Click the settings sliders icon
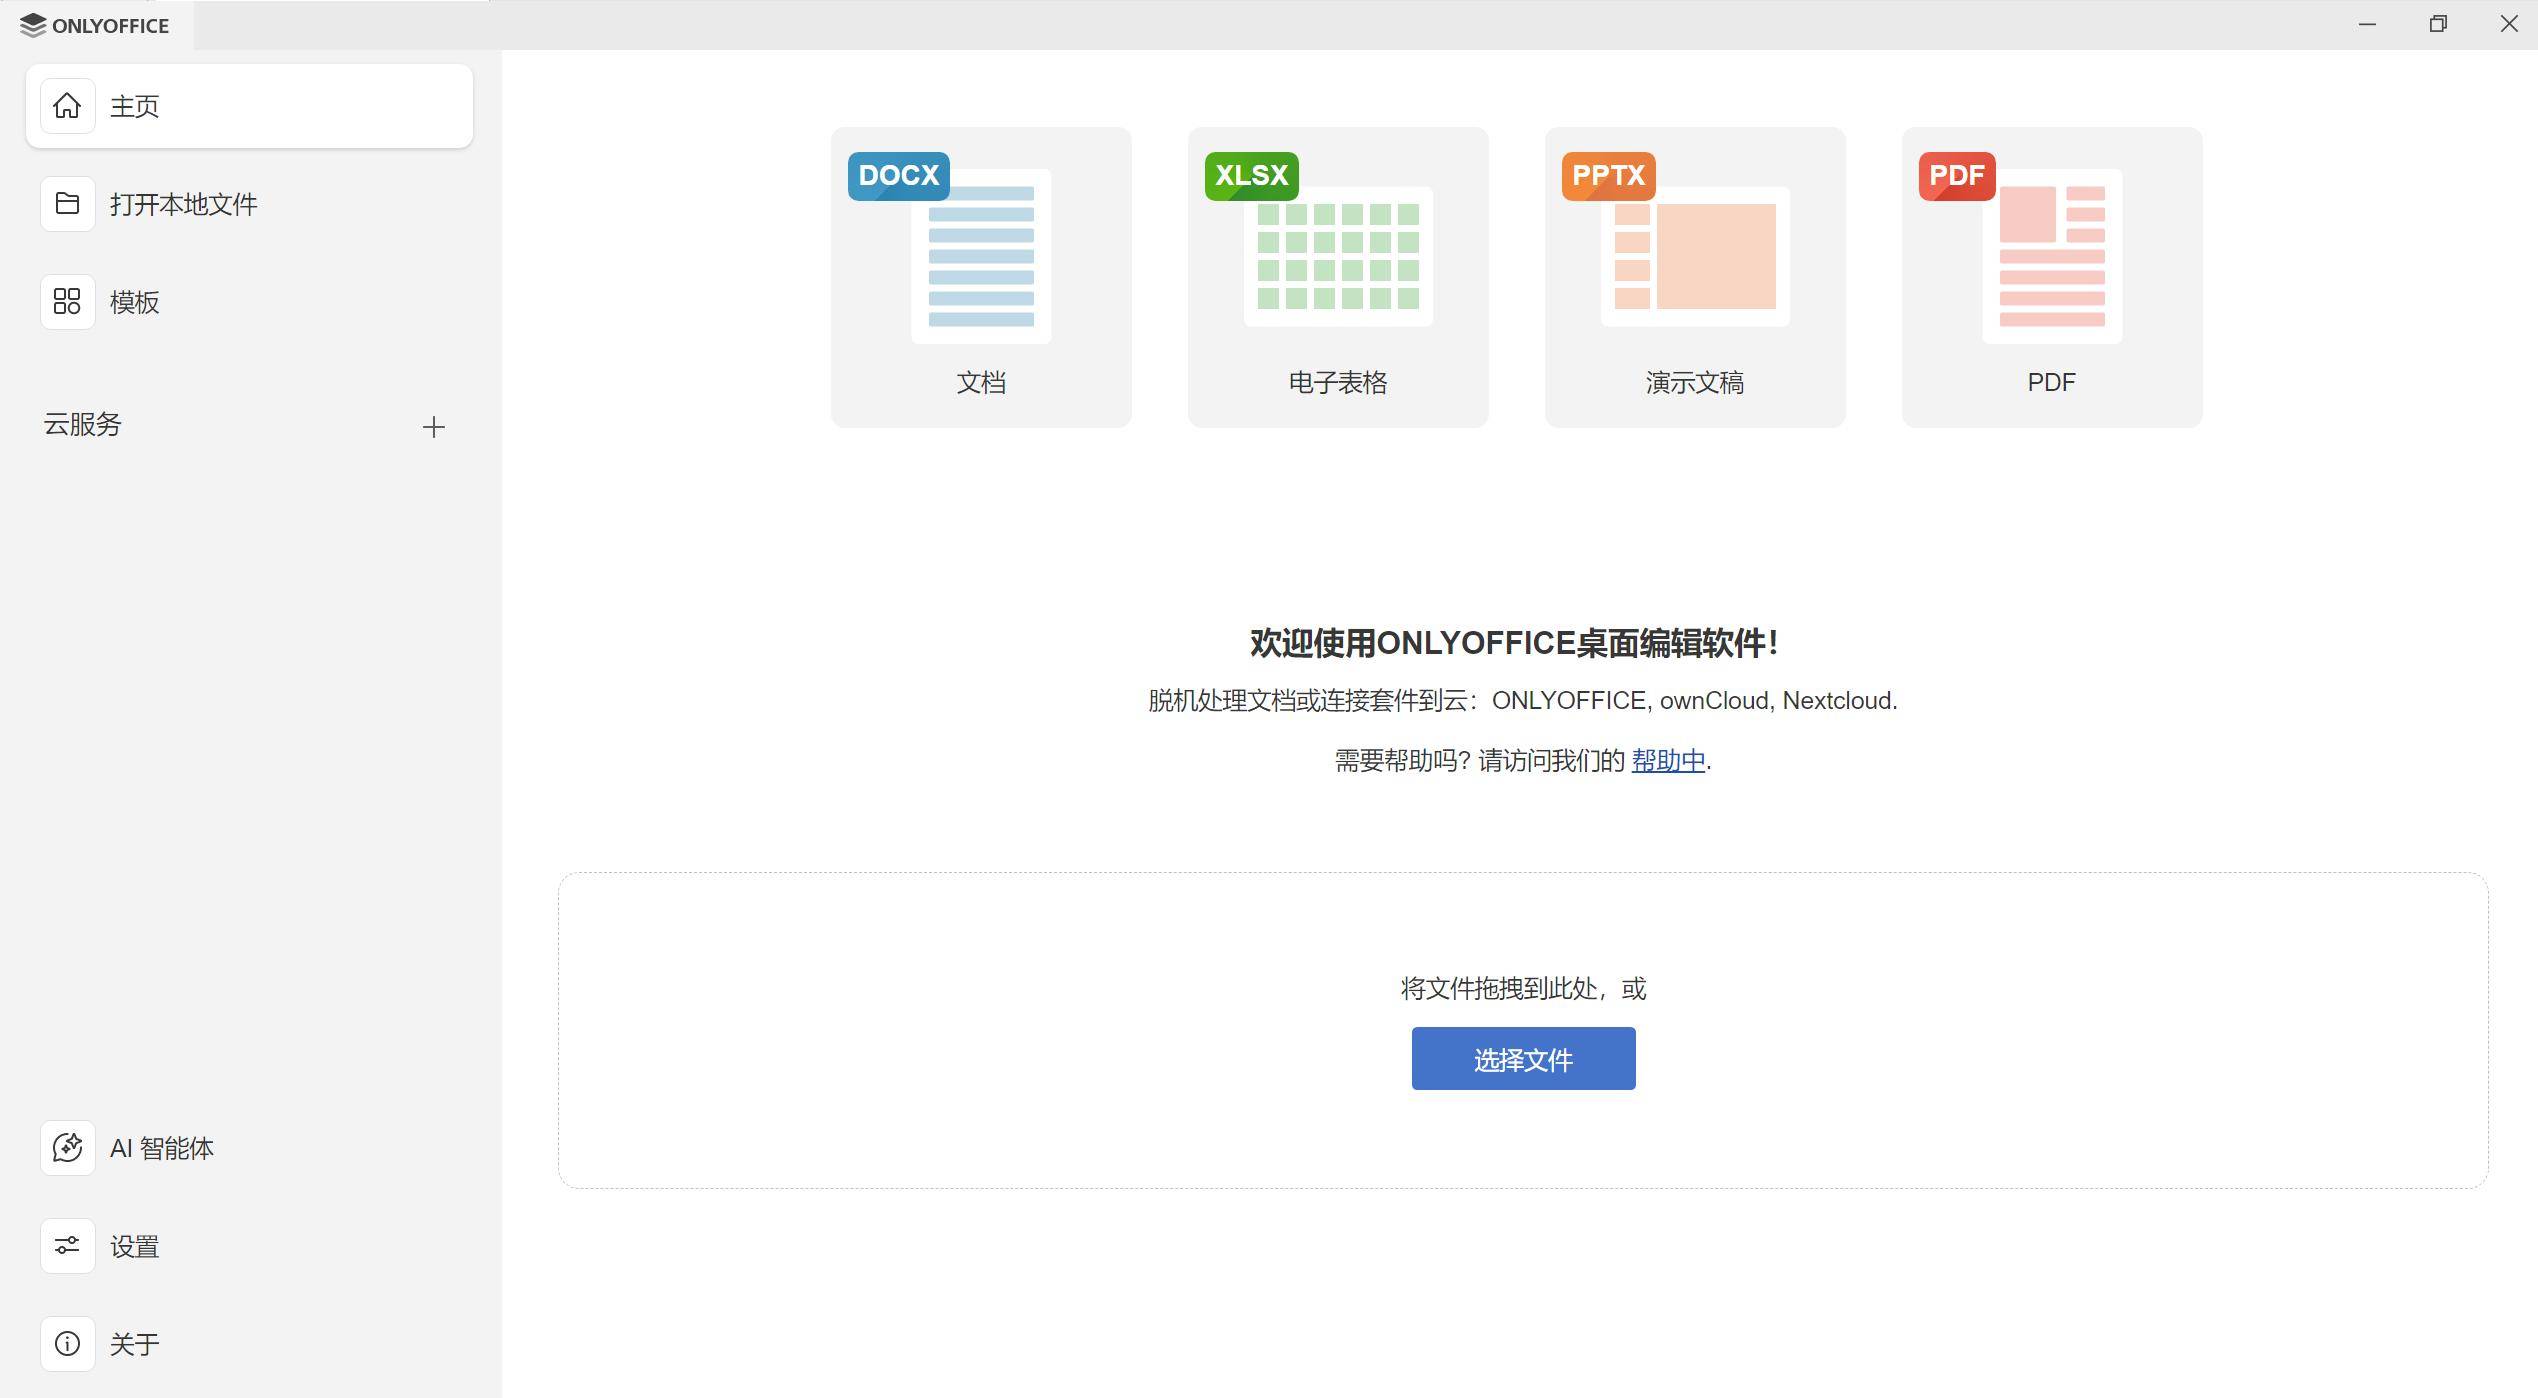Image resolution: width=2538 pixels, height=1398 pixels. pos(67,1246)
